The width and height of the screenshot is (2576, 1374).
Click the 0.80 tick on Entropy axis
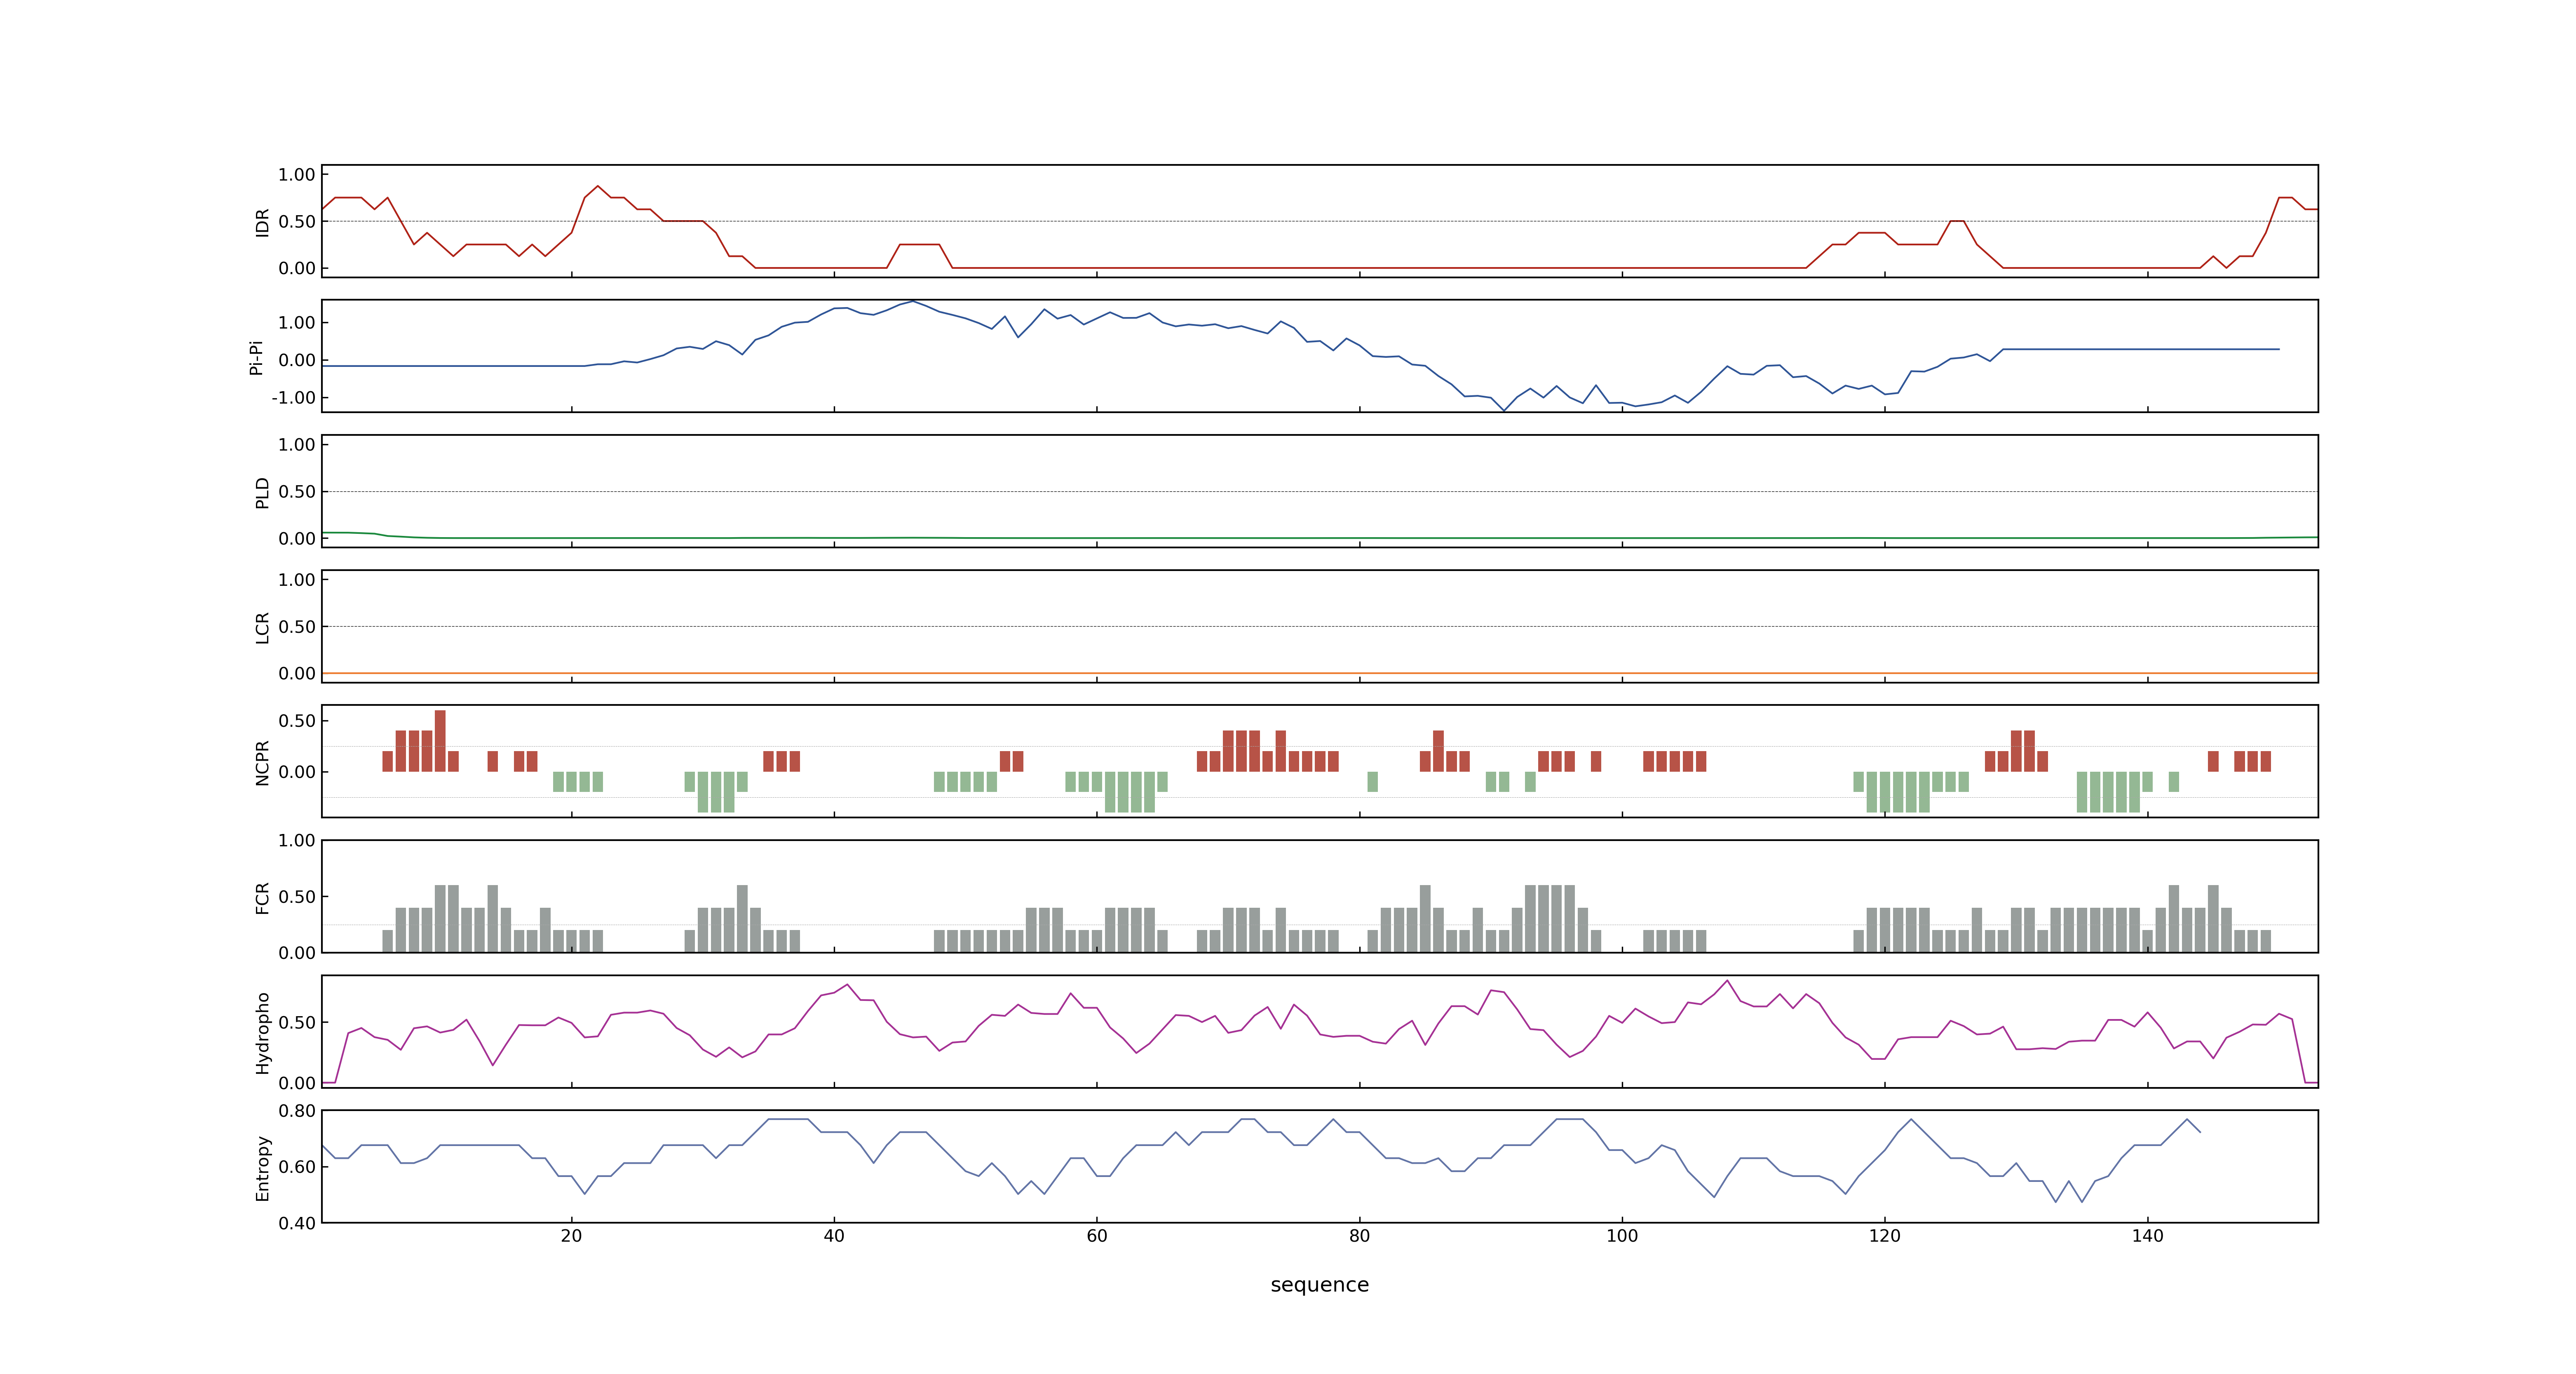297,1111
